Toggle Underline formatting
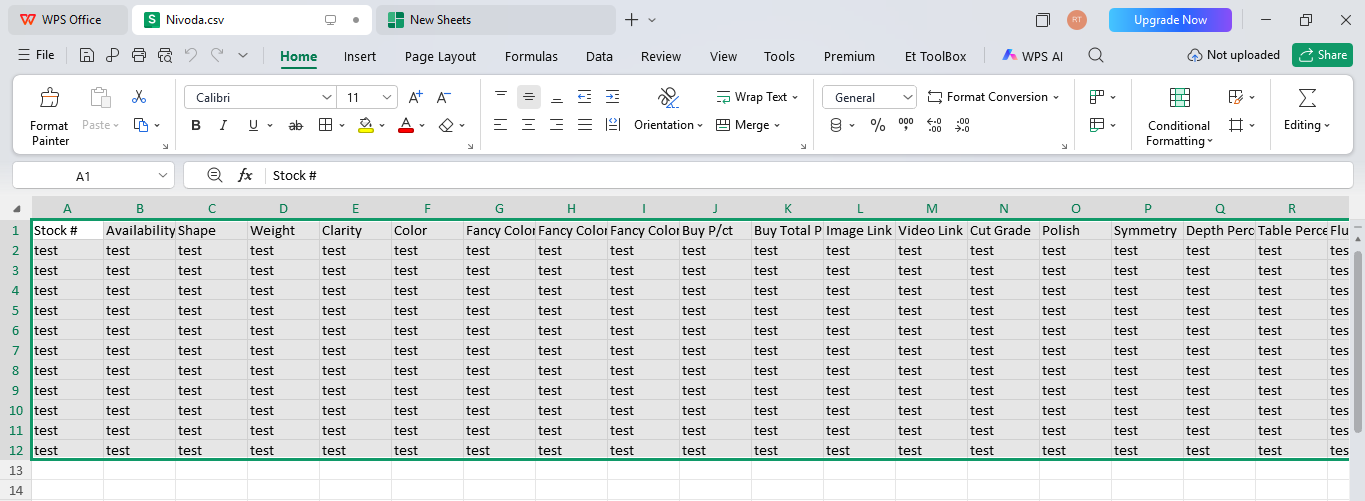The image size is (1365, 501). point(253,125)
